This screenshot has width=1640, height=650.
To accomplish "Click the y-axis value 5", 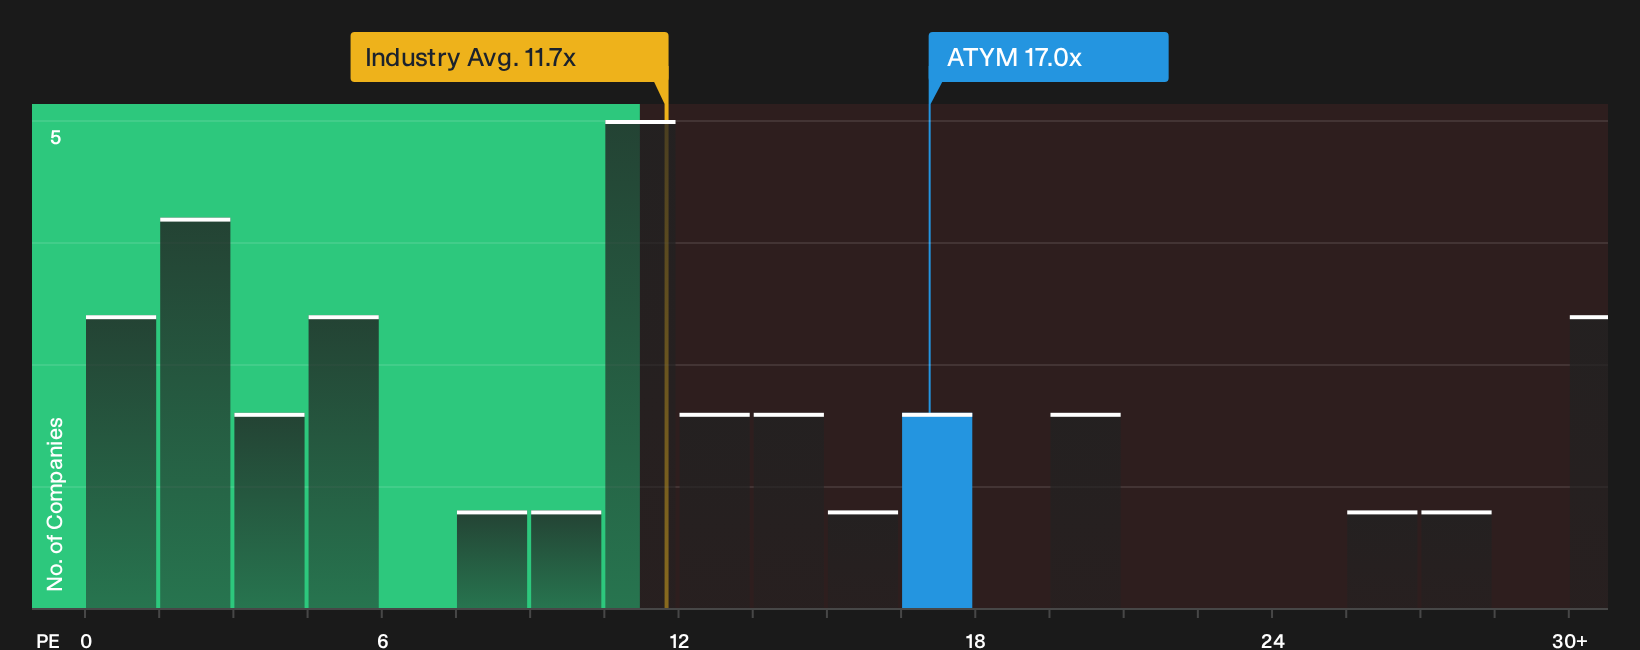I will click(56, 137).
